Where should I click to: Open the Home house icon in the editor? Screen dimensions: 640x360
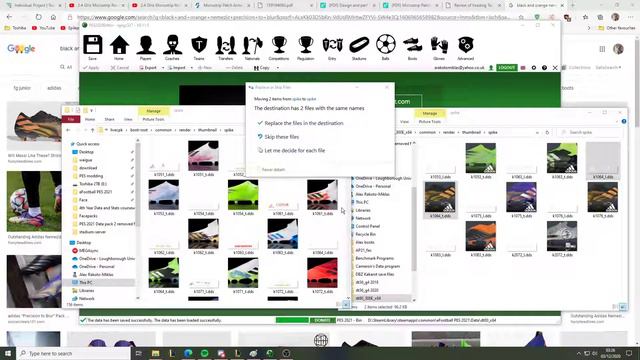pos(119,44)
